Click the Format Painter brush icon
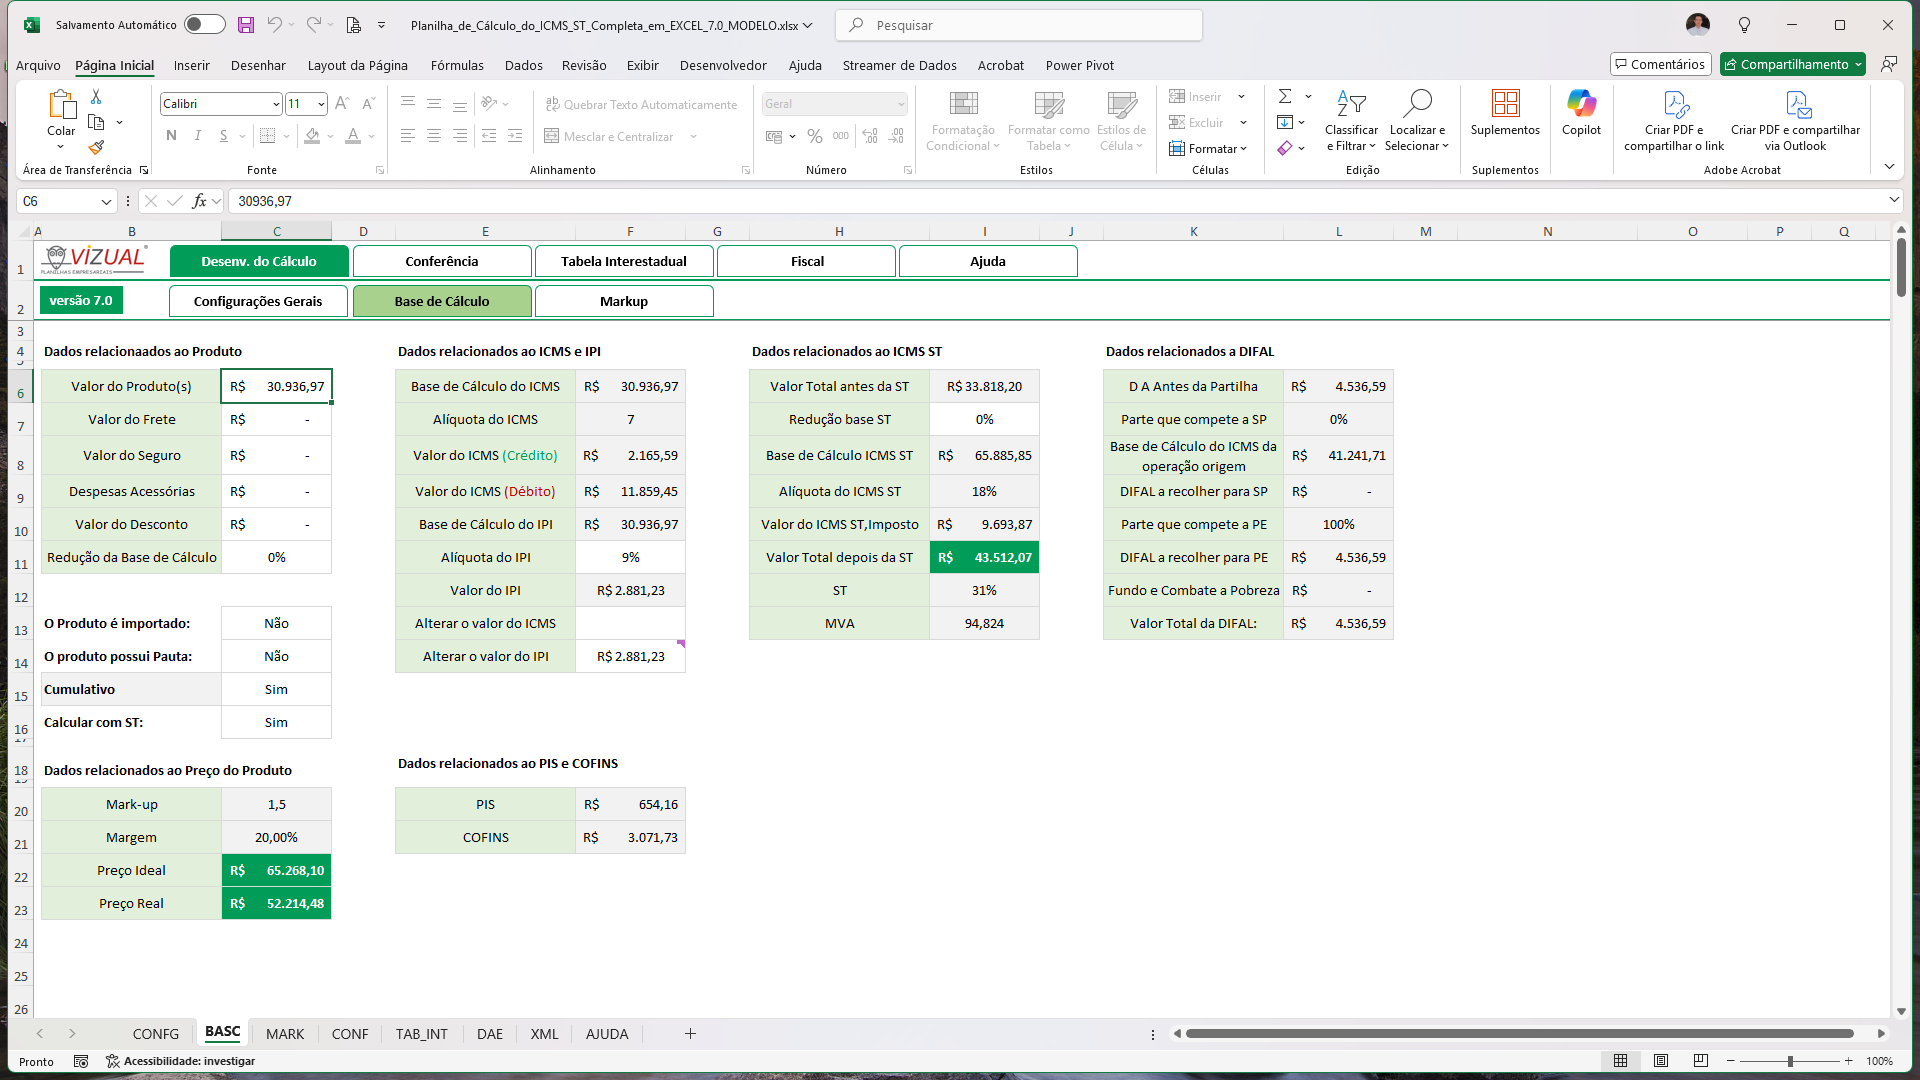Screen dimensions: 1920x1080 pyautogui.click(x=96, y=148)
